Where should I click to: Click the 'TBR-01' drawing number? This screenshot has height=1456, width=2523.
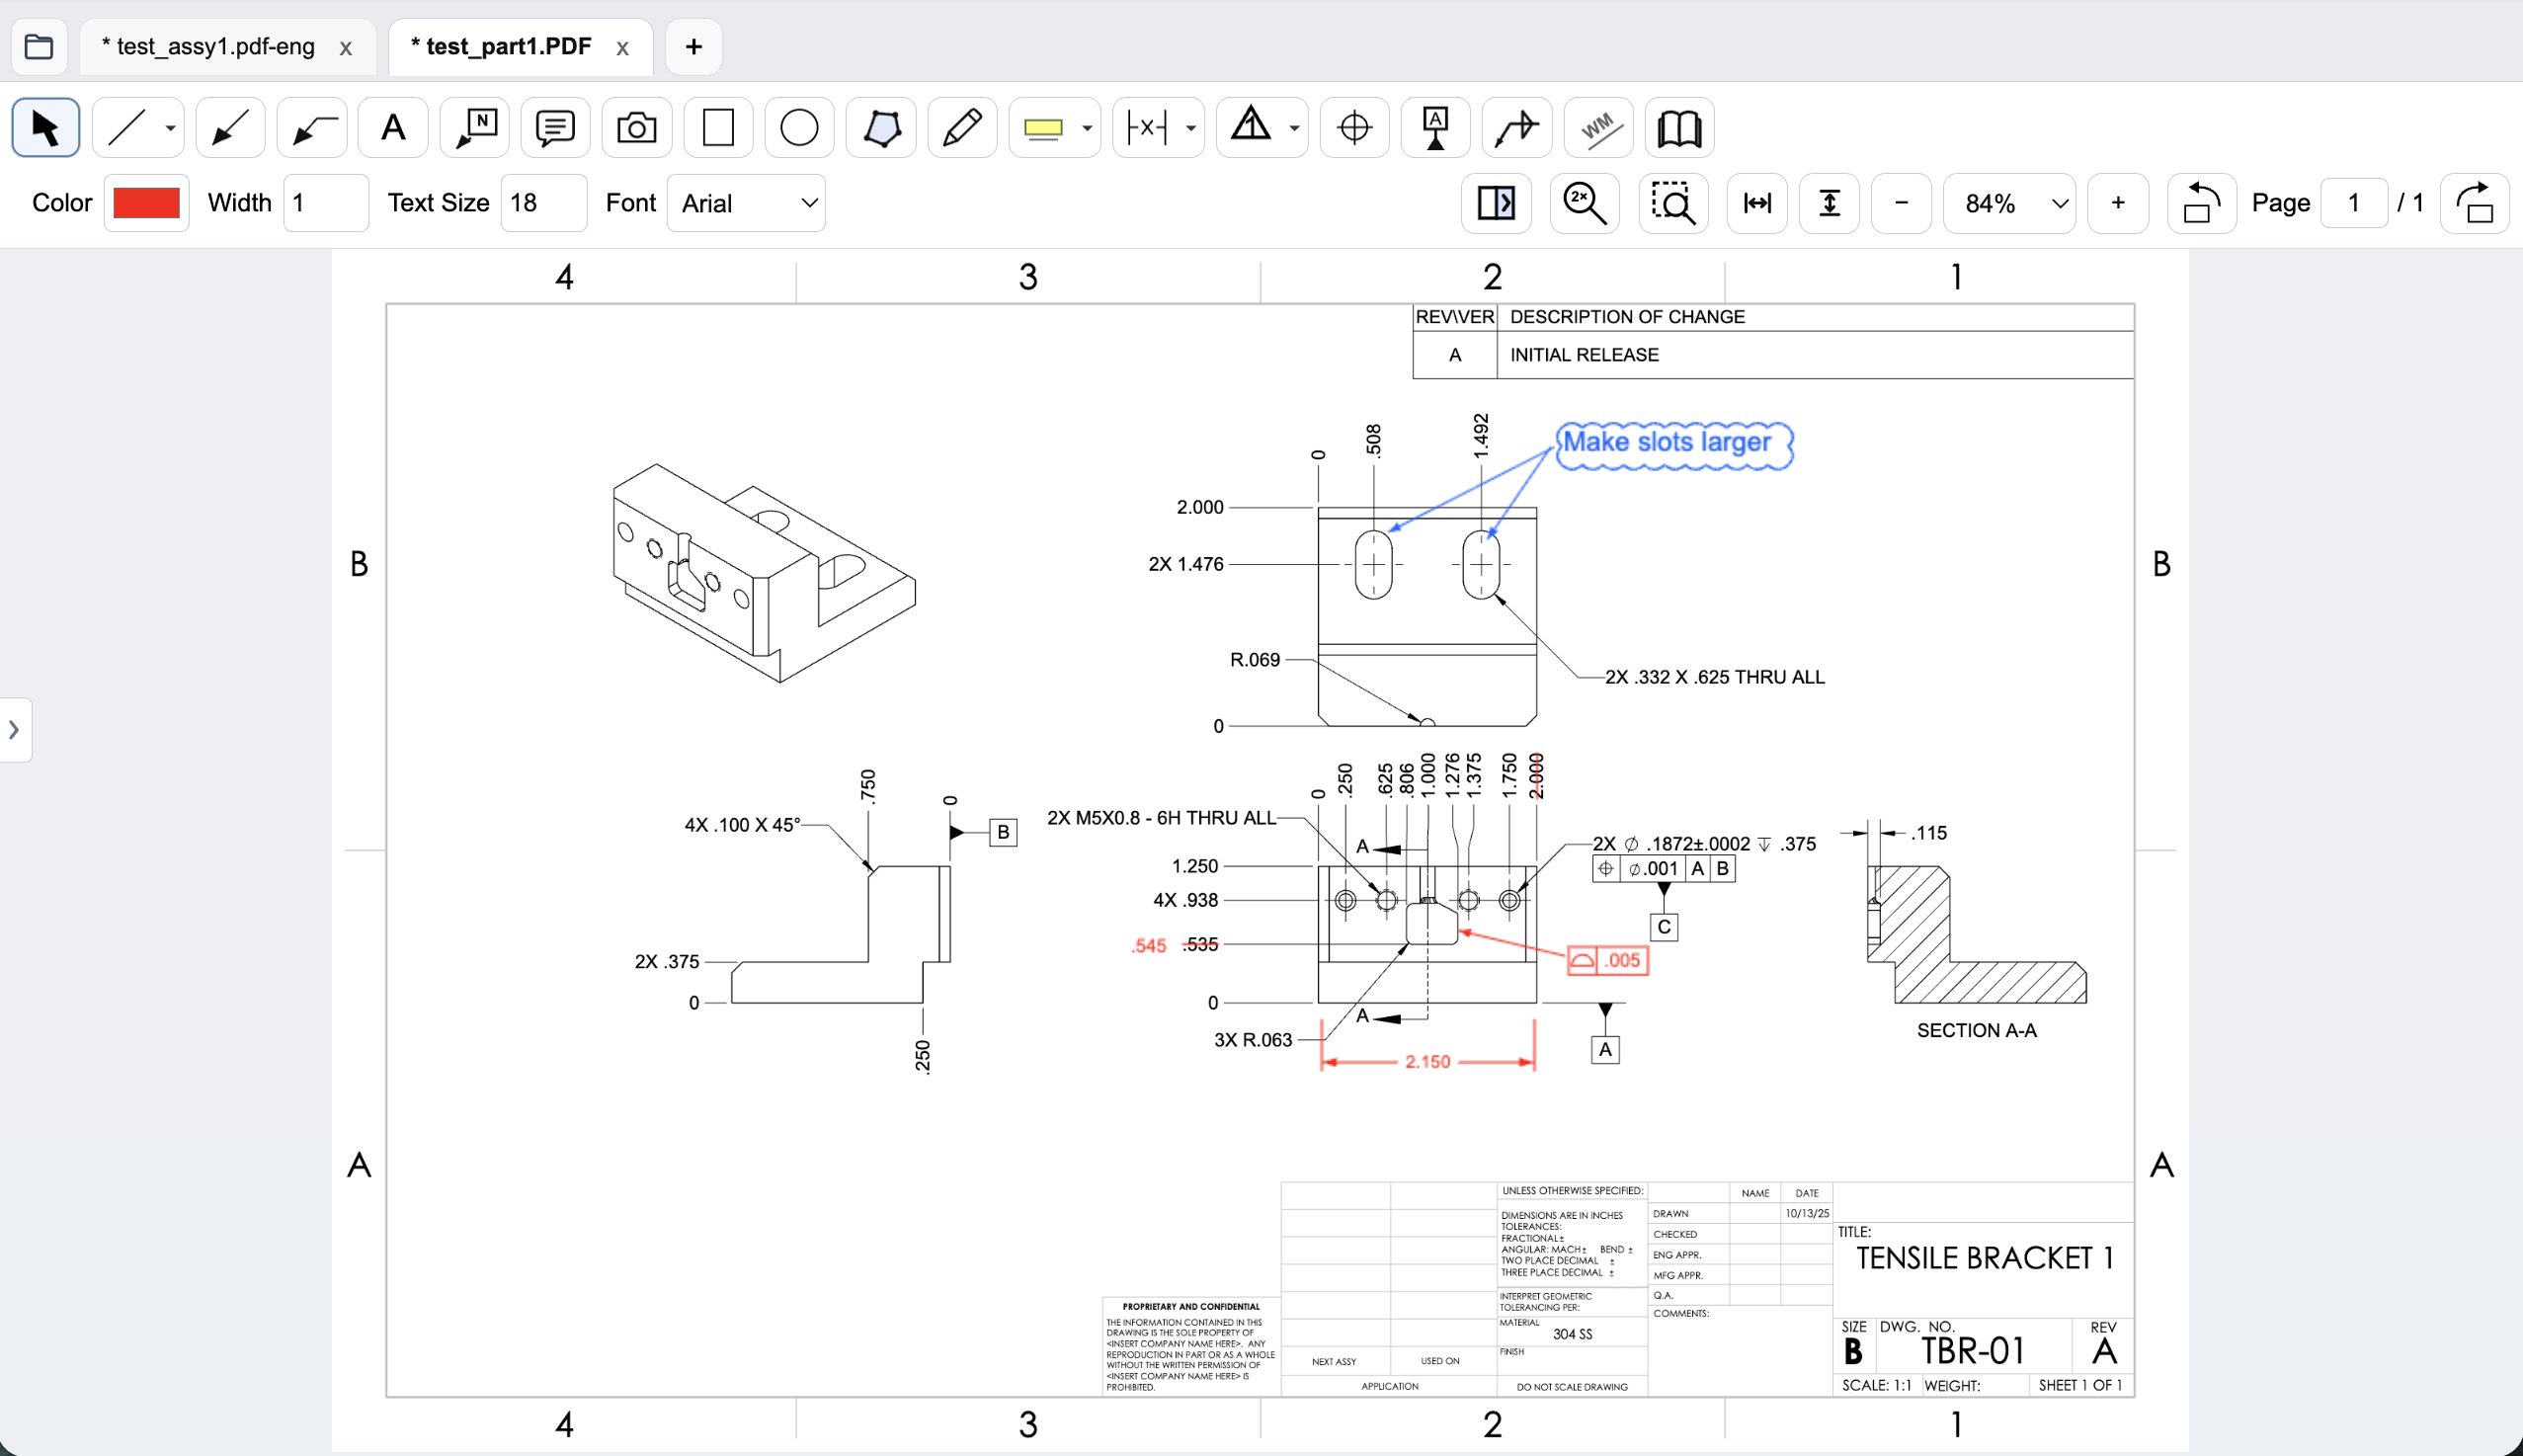(x=1972, y=1351)
